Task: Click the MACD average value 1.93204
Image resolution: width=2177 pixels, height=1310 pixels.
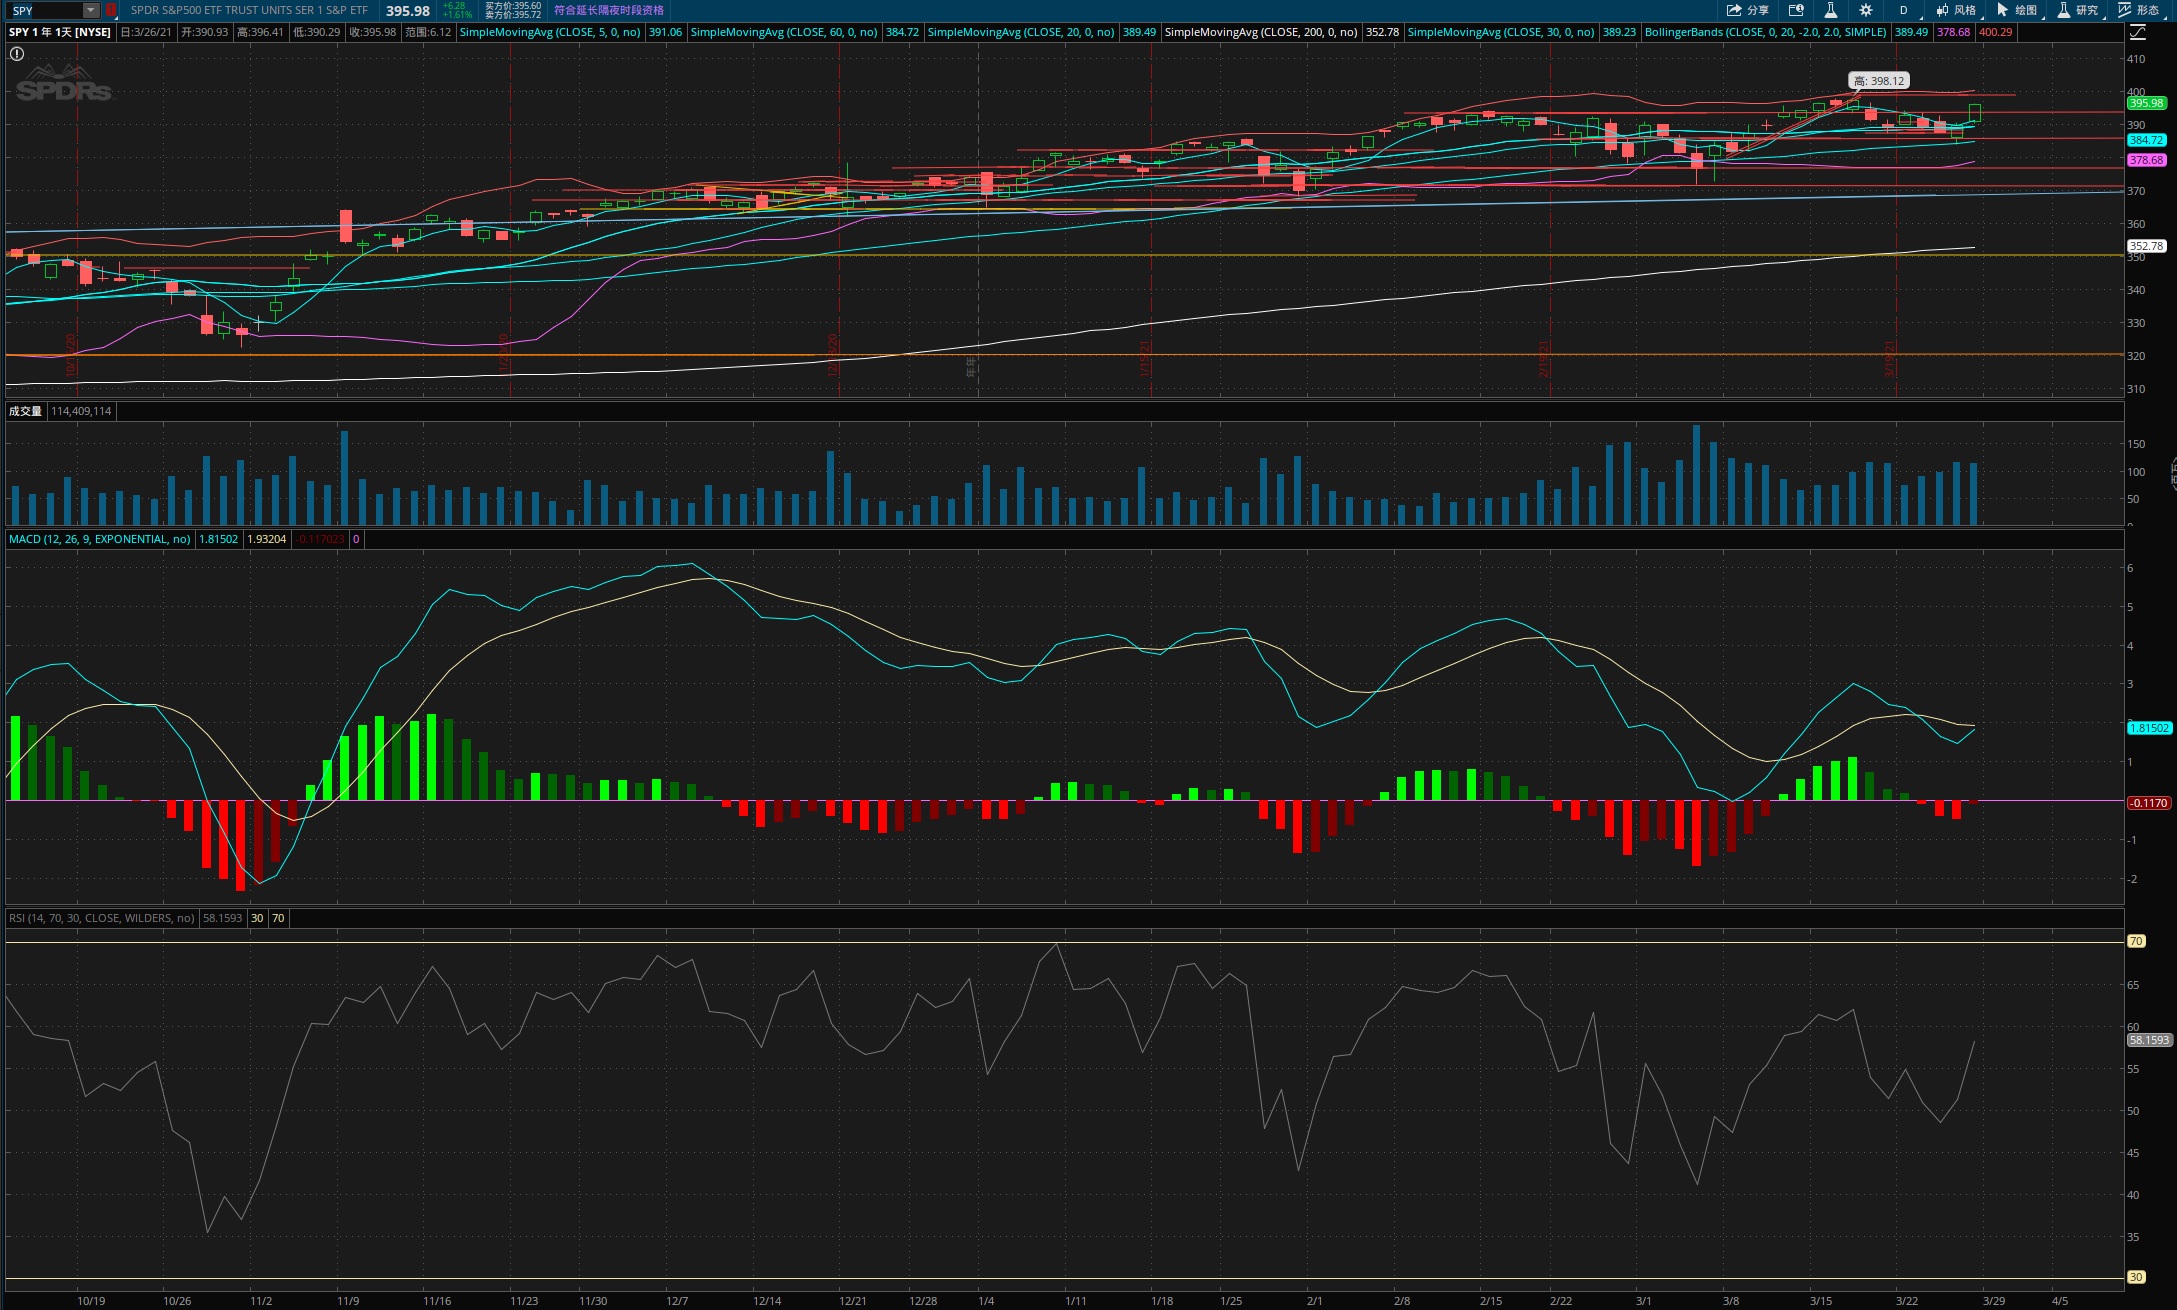Action: [267, 539]
